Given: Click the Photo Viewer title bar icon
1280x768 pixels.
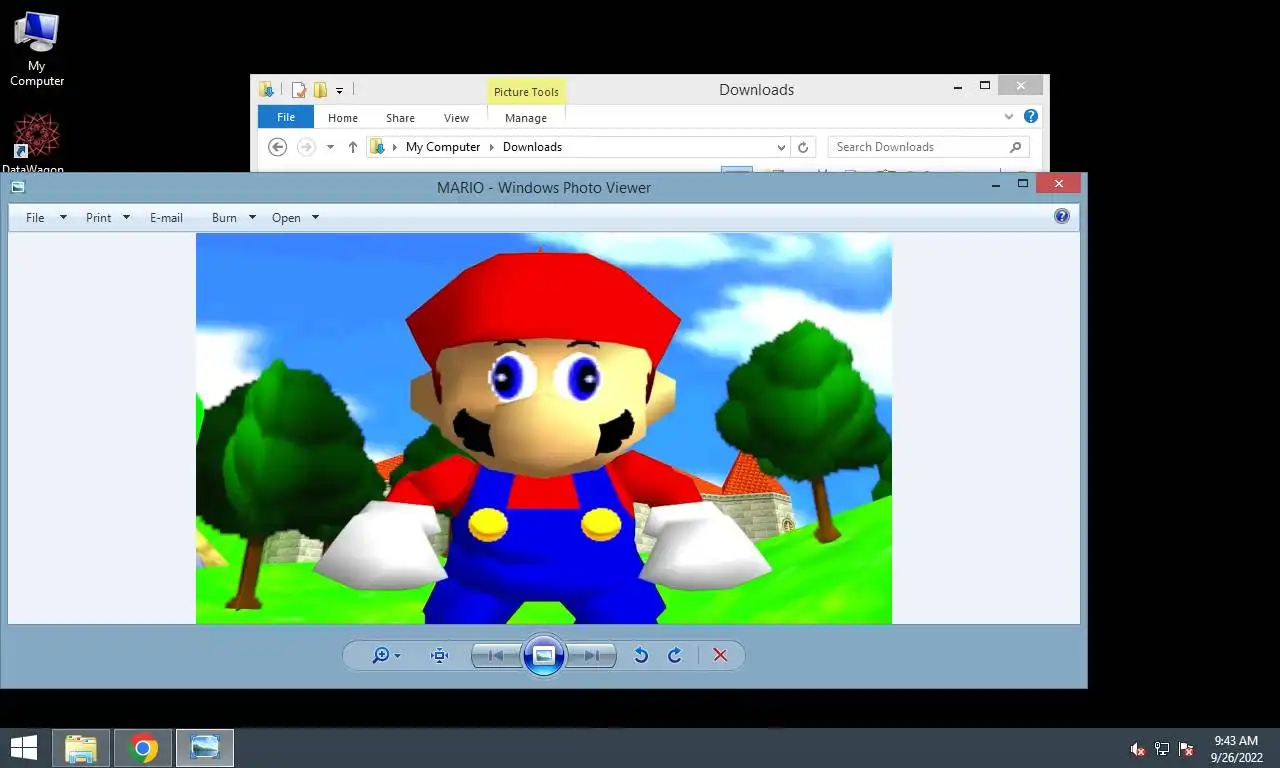Looking at the screenshot, I should click(x=18, y=187).
